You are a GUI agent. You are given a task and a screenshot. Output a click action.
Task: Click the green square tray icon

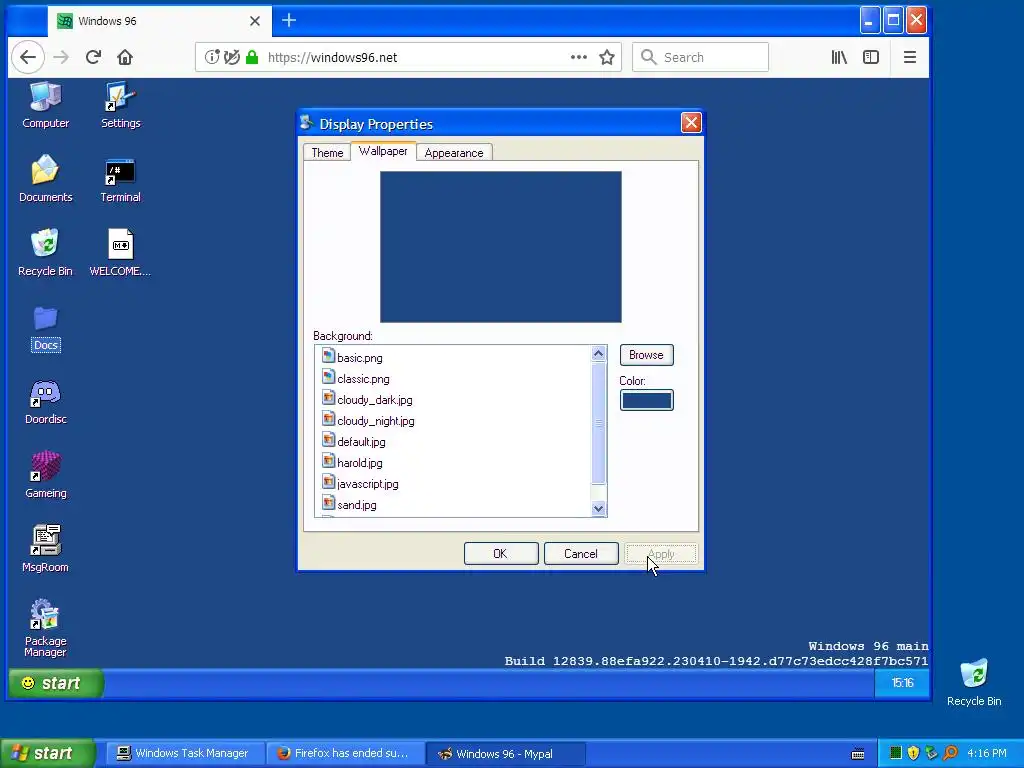coord(895,754)
